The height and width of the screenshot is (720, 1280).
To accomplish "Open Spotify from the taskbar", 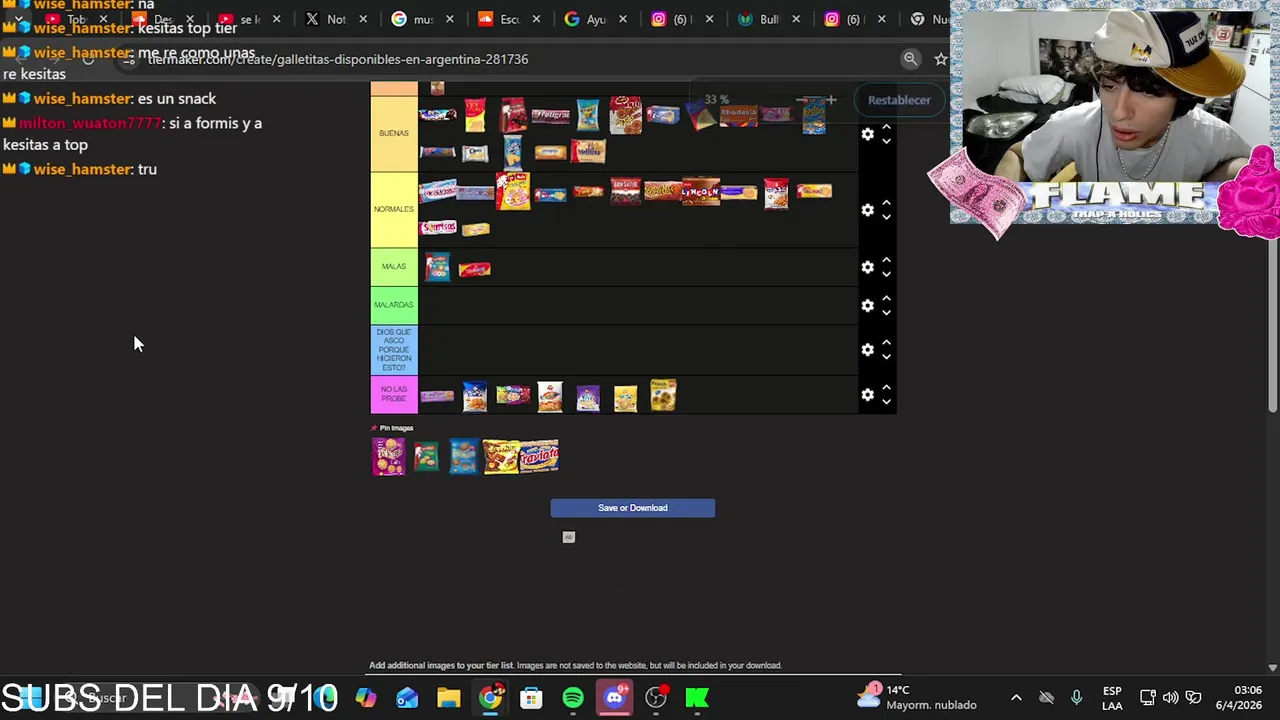I will click(573, 697).
